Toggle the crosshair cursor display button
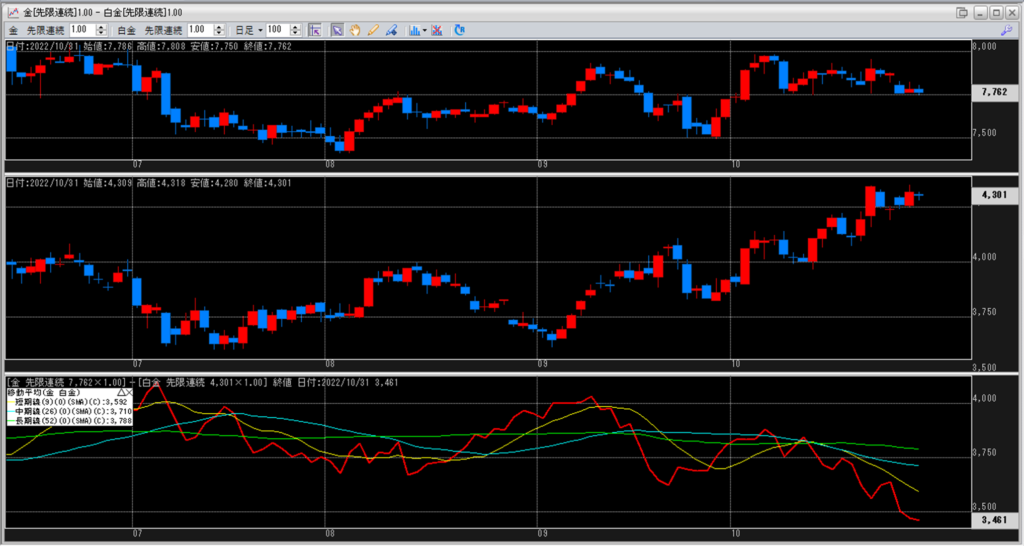 click(x=315, y=30)
